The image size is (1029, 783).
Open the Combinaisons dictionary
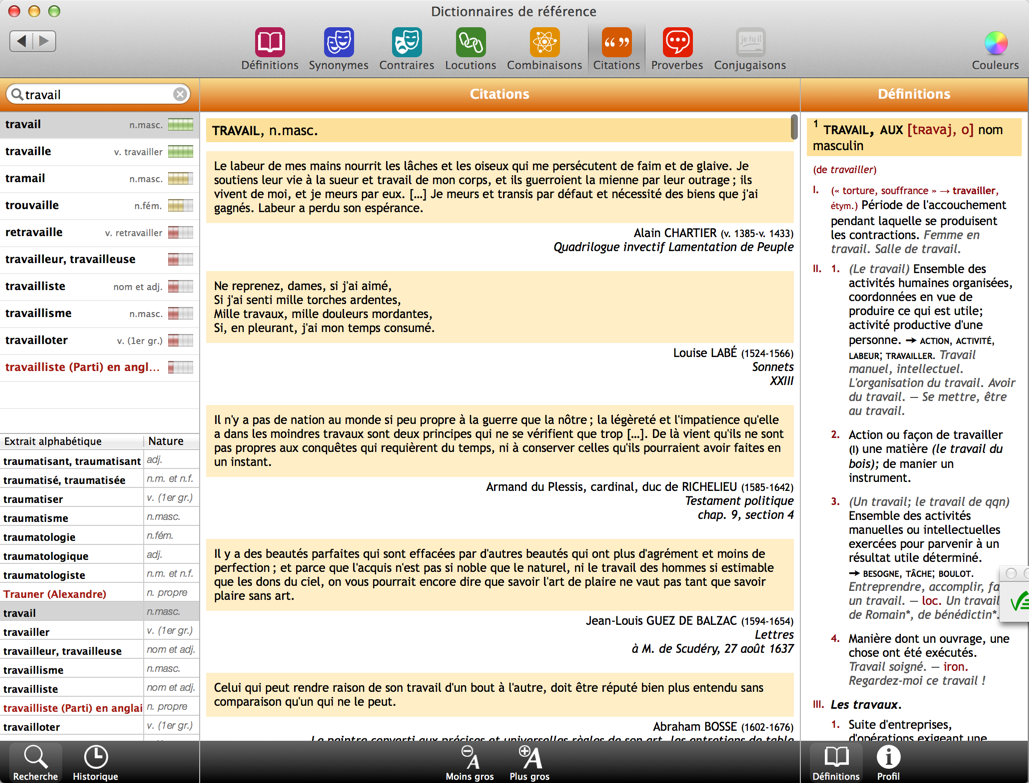tap(544, 49)
